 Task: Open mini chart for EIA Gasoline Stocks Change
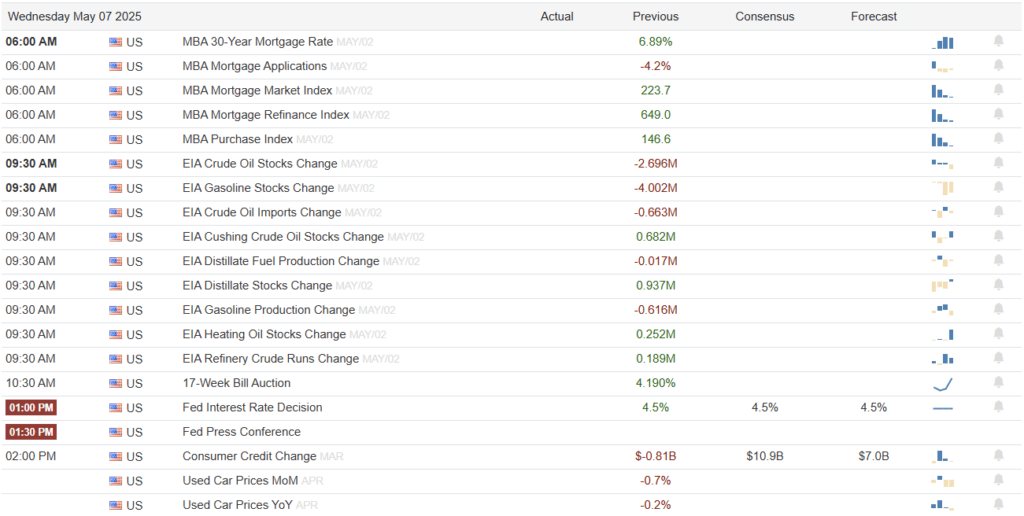[942, 188]
